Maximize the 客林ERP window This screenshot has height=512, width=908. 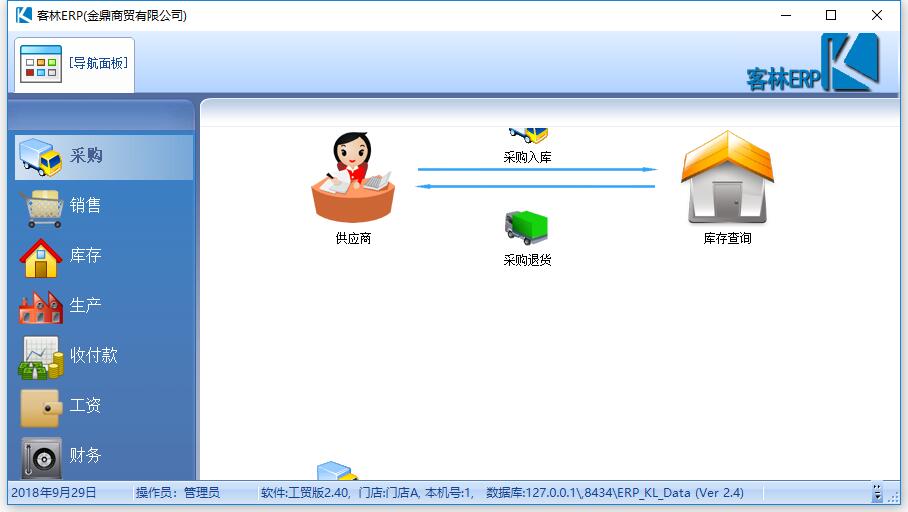tap(831, 15)
